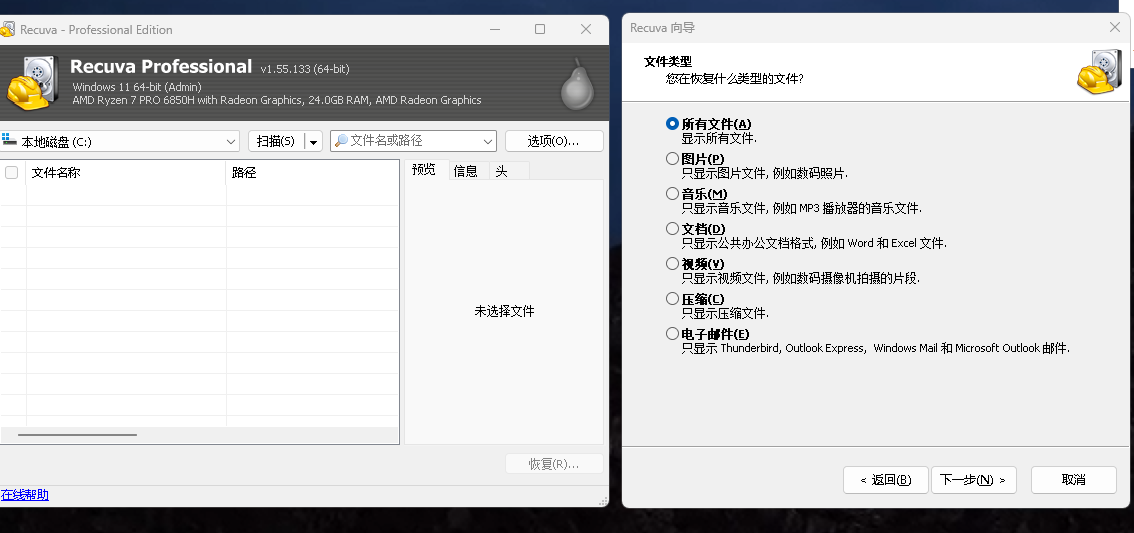Switch to the 头 header tab

(502, 171)
